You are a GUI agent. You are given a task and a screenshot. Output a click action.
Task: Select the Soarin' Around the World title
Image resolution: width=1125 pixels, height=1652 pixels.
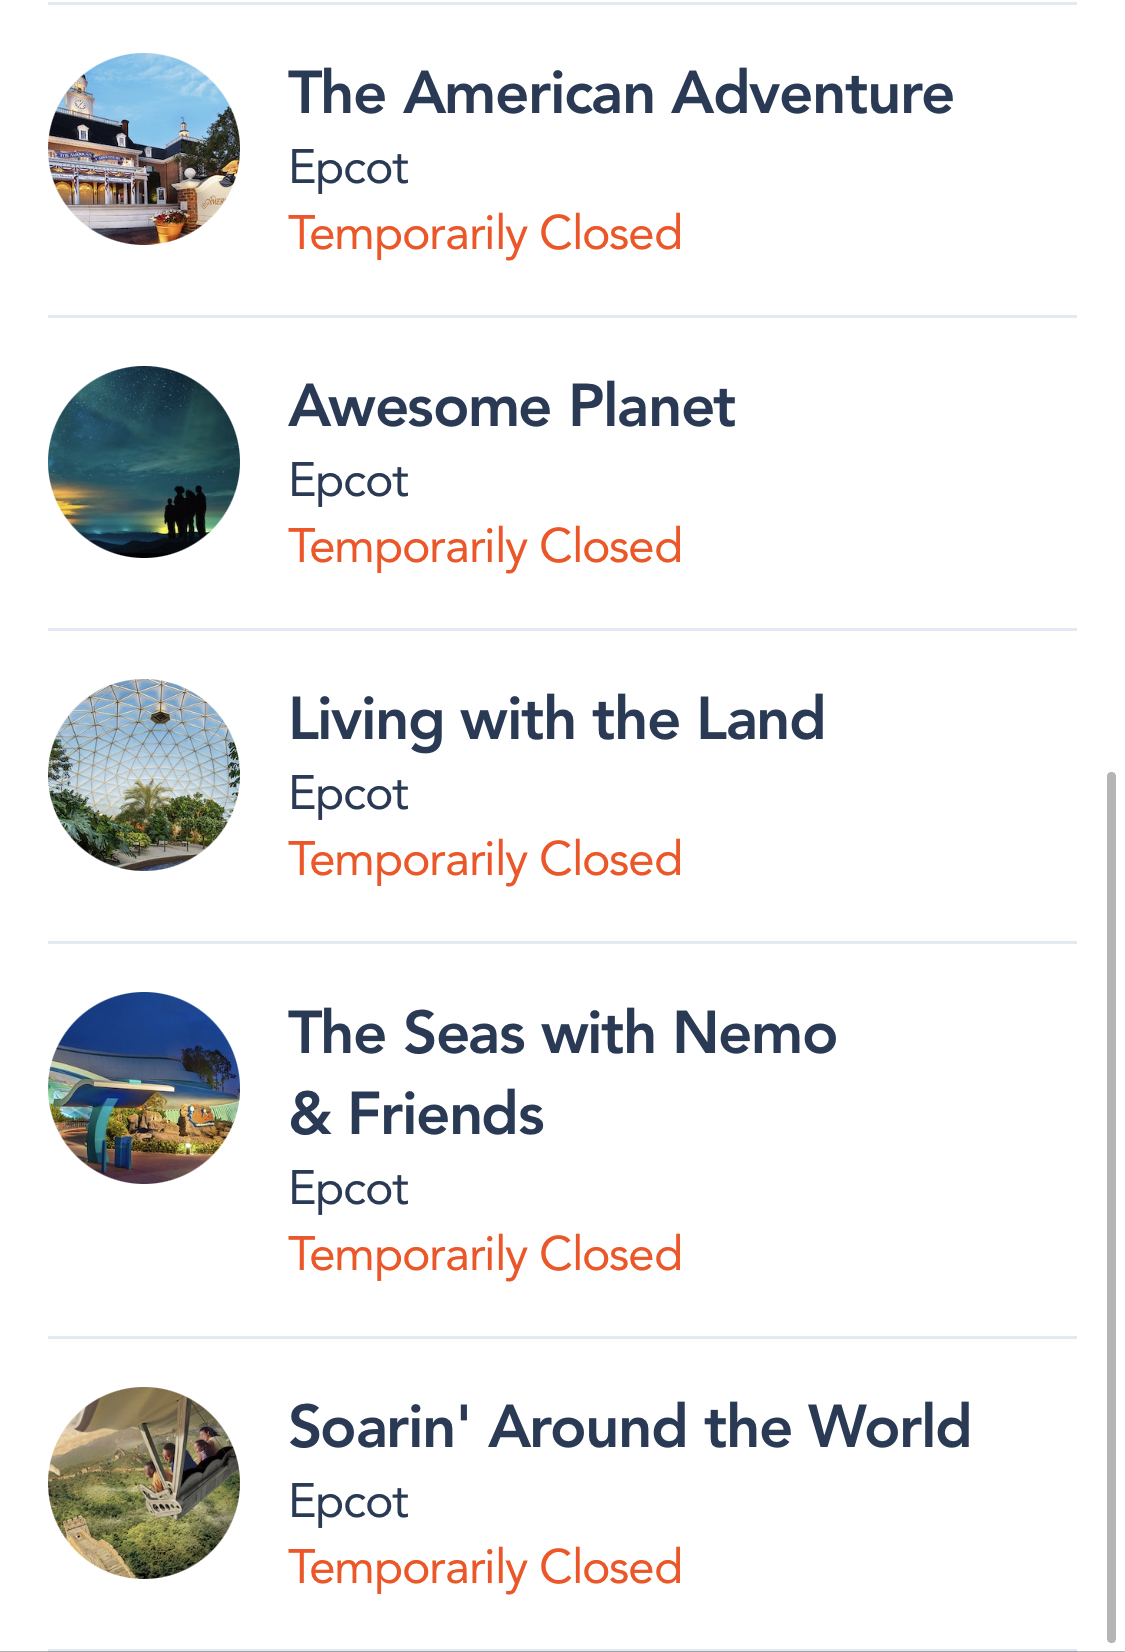point(630,1427)
